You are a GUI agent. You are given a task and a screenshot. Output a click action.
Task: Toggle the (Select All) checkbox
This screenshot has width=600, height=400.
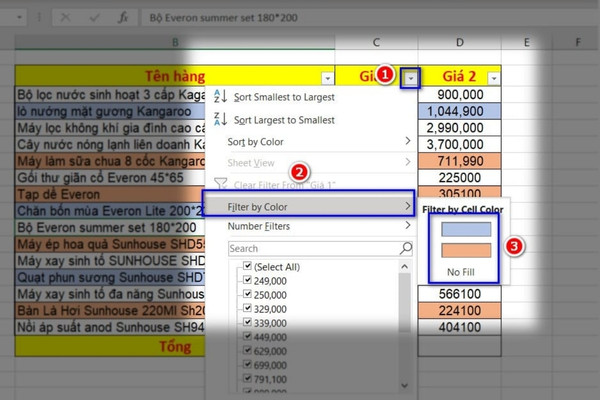pos(248,266)
